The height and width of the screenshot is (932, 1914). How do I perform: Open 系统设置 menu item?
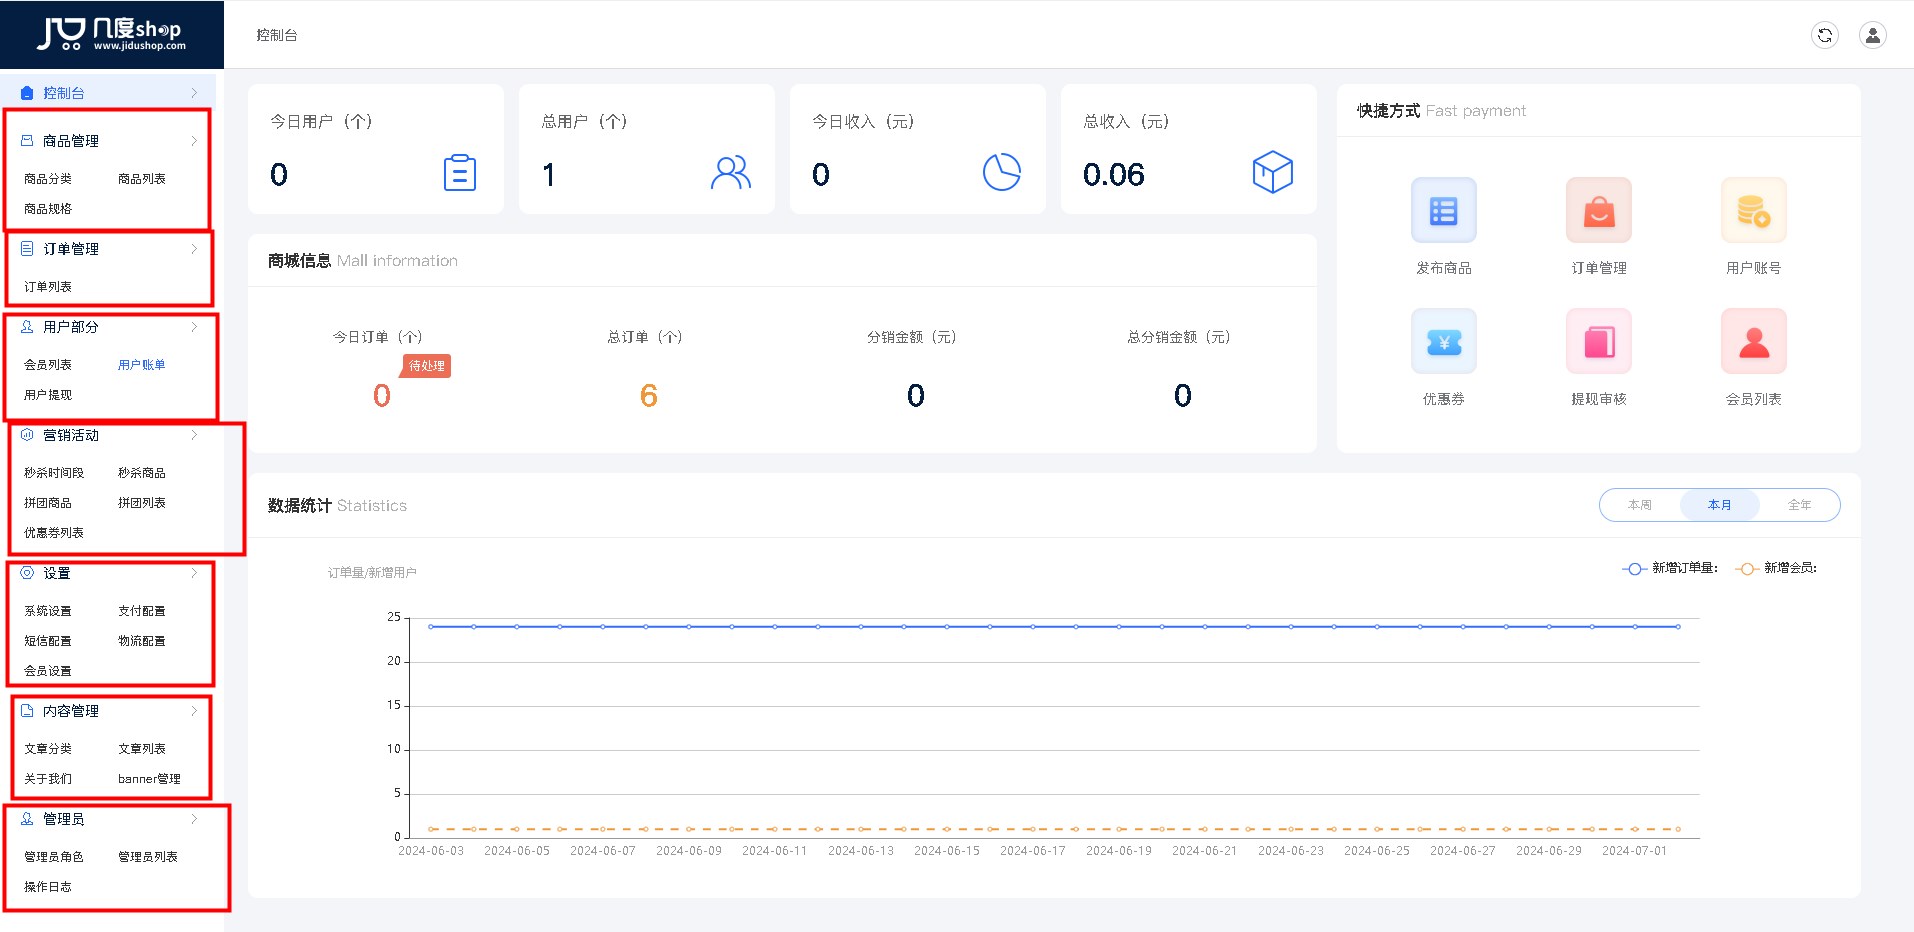tap(48, 611)
